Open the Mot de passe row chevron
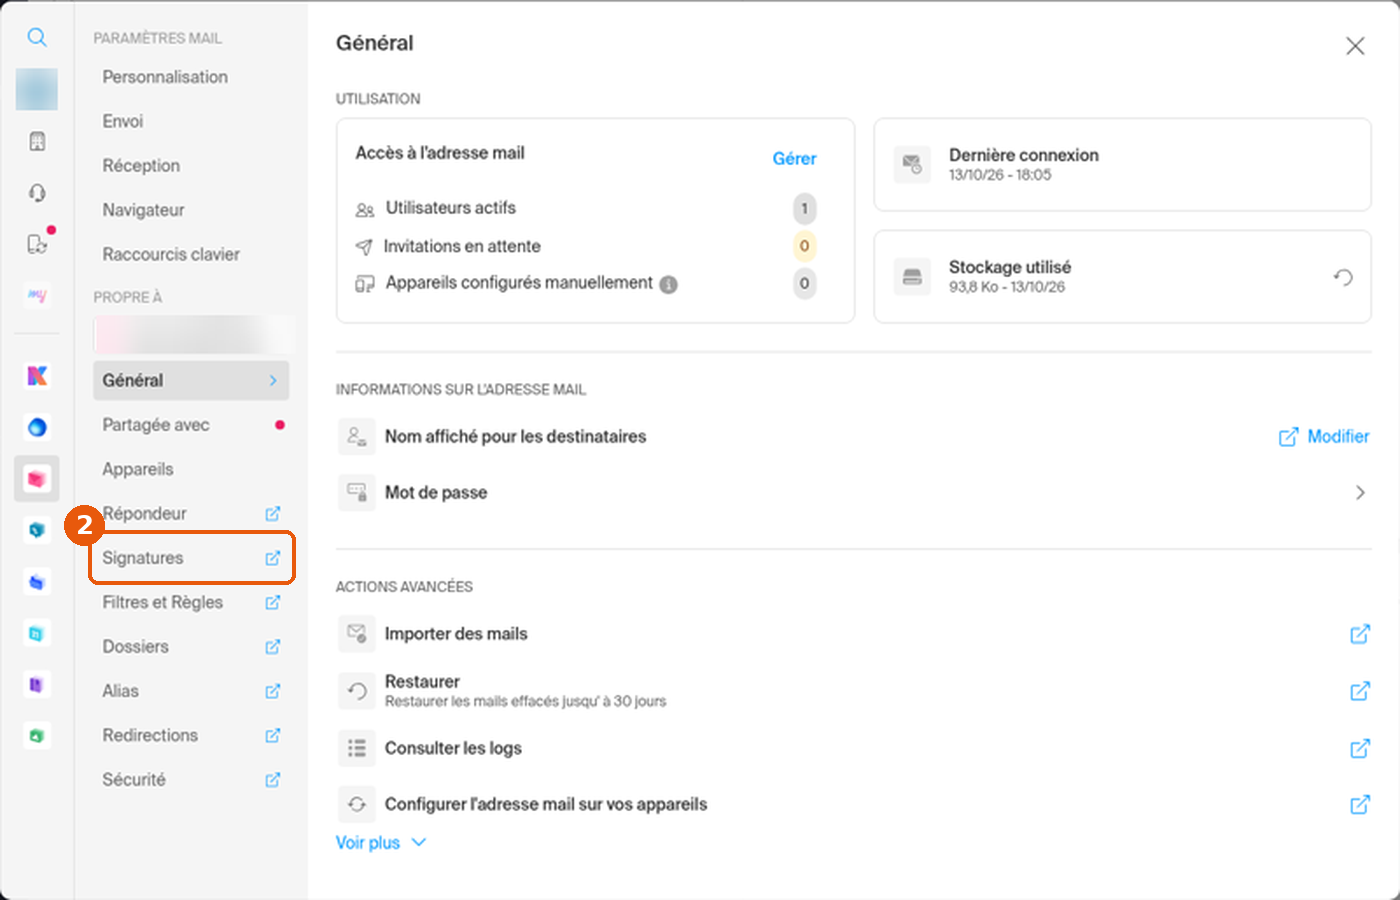The width and height of the screenshot is (1400, 900). (x=1360, y=492)
